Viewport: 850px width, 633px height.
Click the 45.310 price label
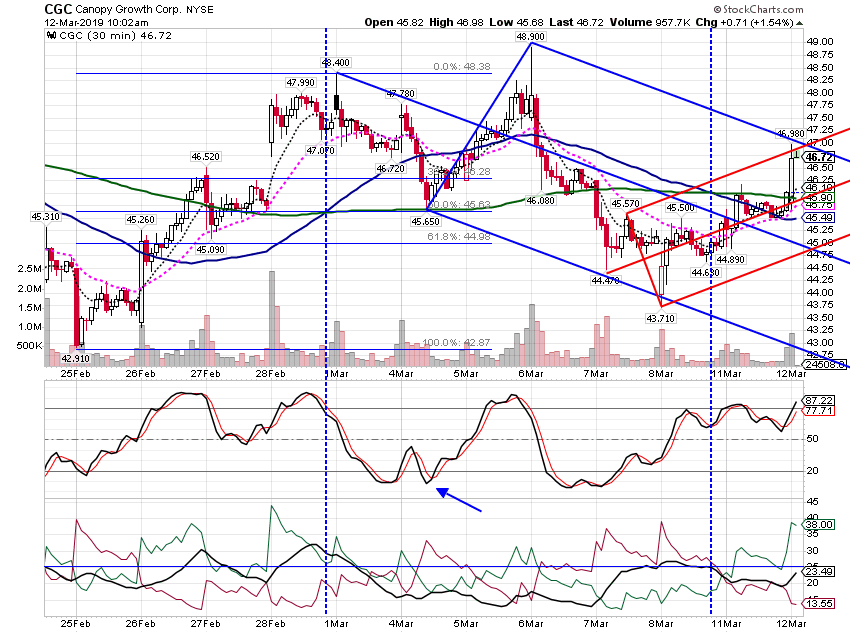coord(46,217)
